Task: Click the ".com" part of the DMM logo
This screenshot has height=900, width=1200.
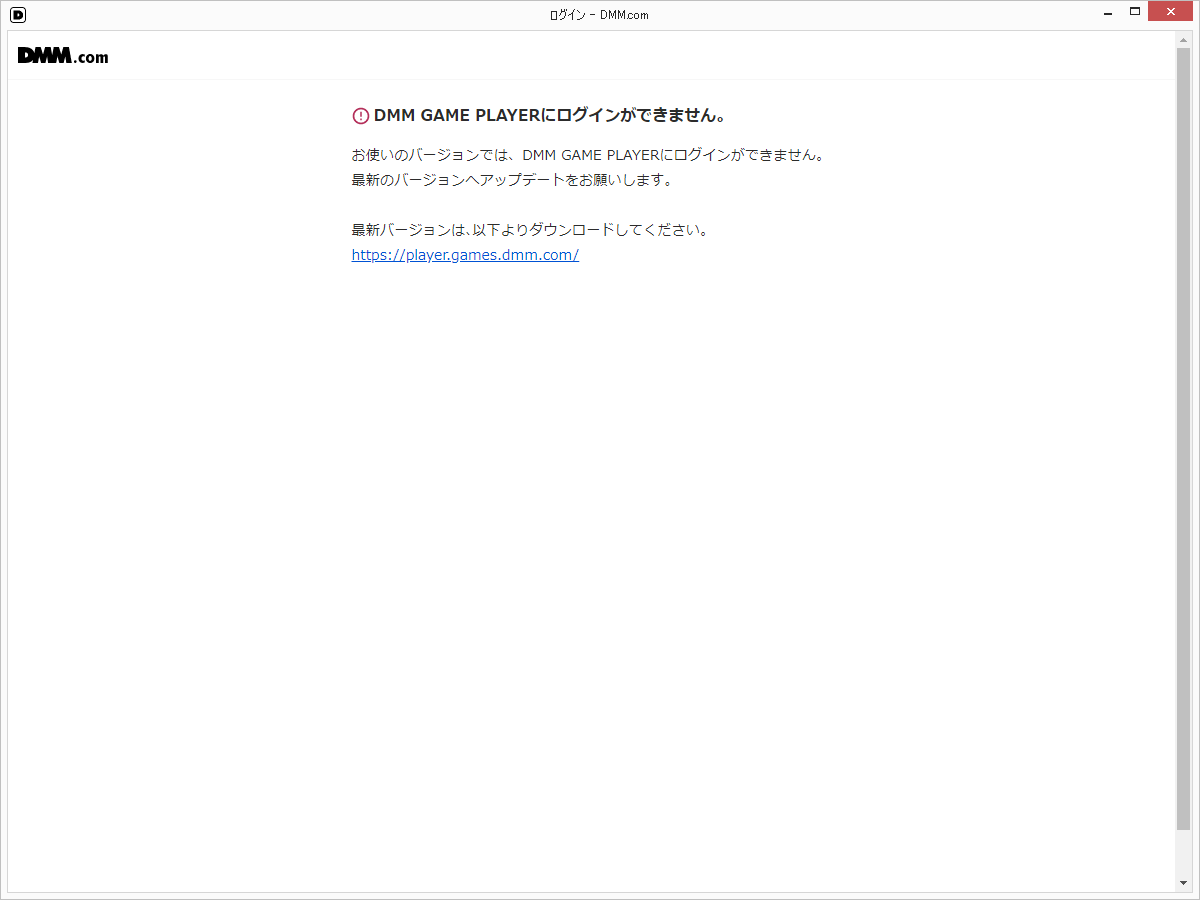Action: pyautogui.click(x=91, y=58)
